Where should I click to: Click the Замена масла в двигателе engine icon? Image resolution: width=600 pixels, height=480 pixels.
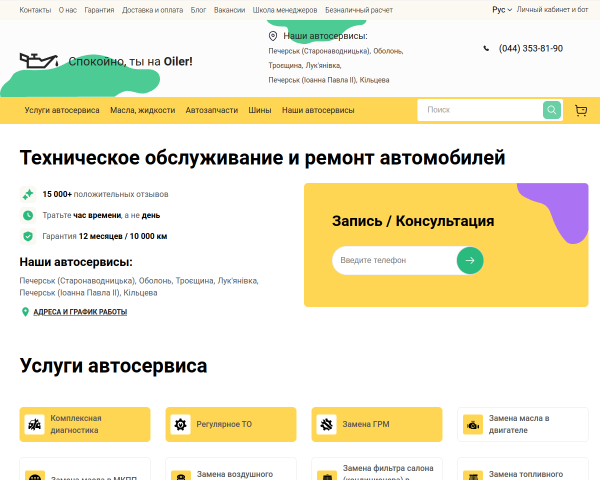pyautogui.click(x=473, y=424)
